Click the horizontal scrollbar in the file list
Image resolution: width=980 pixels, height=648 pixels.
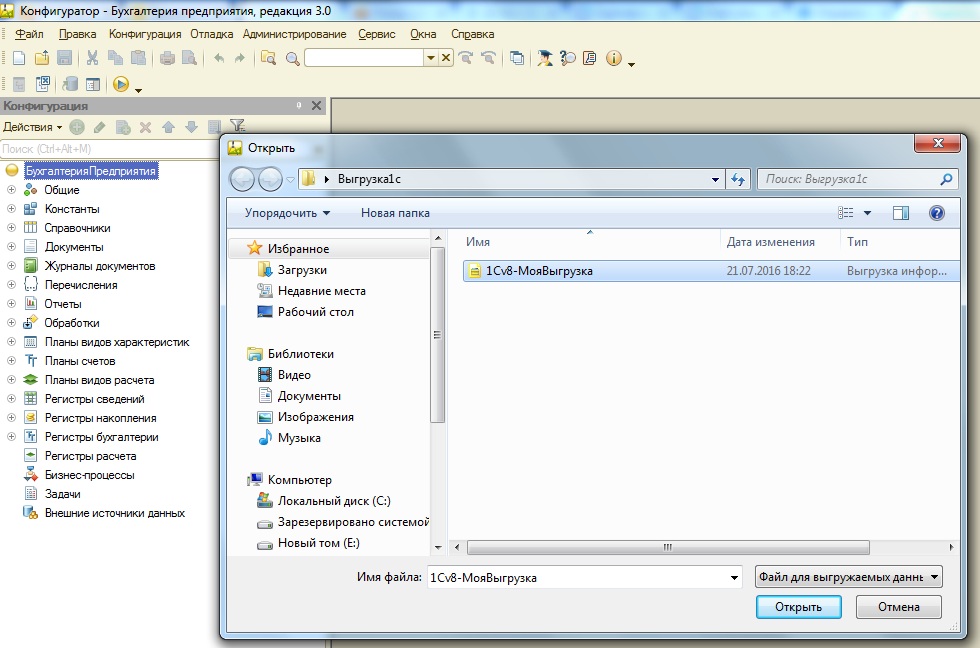pyautogui.click(x=668, y=547)
